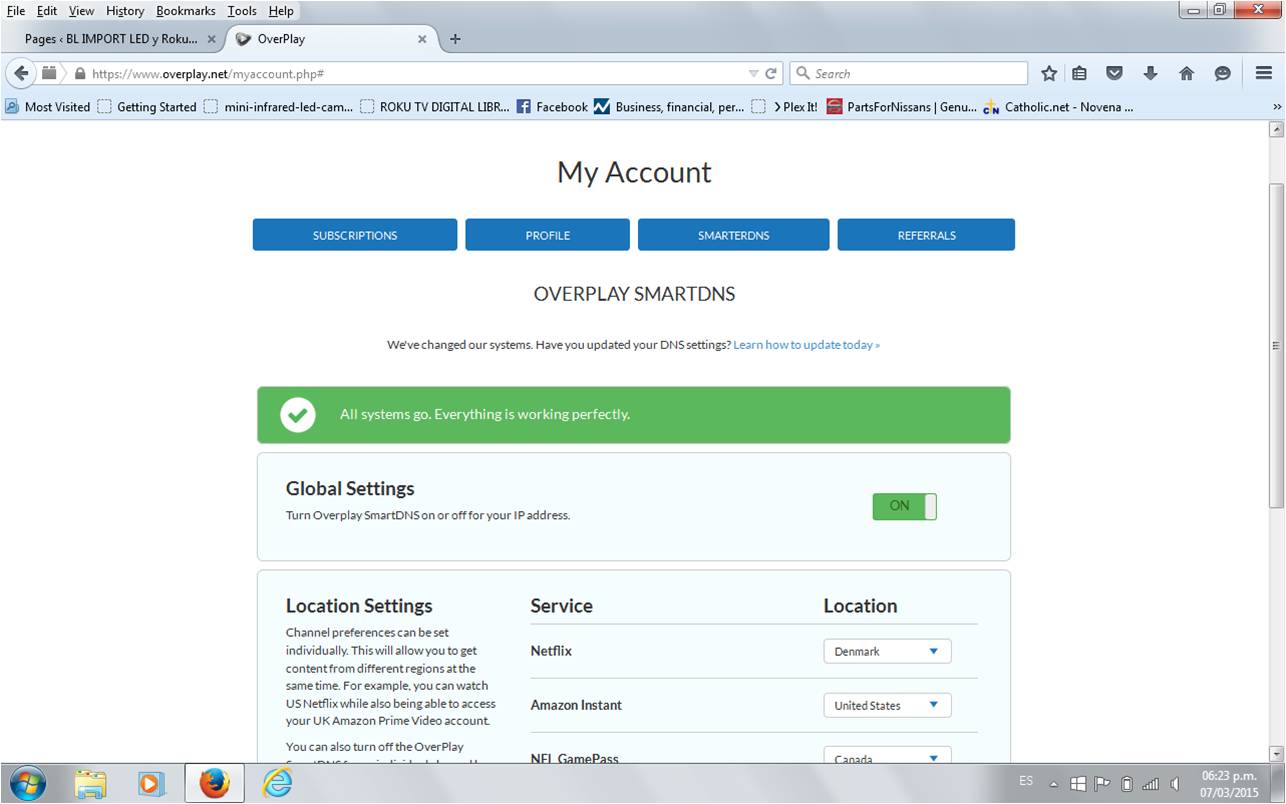
Task: Open the Pocket icon in toolbar
Action: pyautogui.click(x=1114, y=73)
